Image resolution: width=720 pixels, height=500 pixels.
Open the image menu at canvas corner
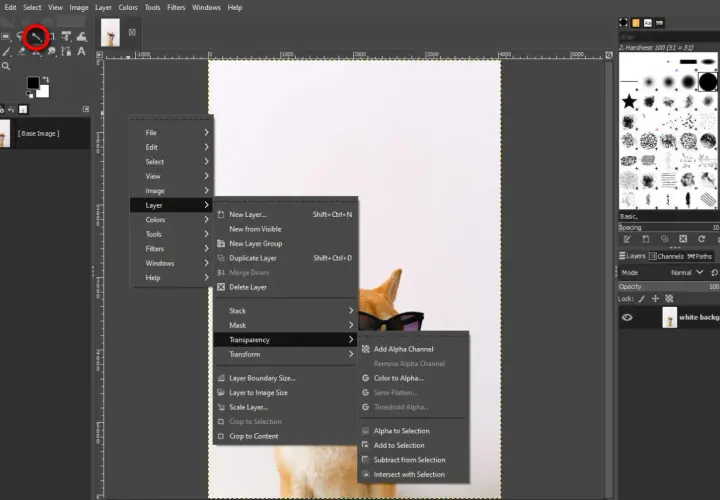(x=99, y=55)
